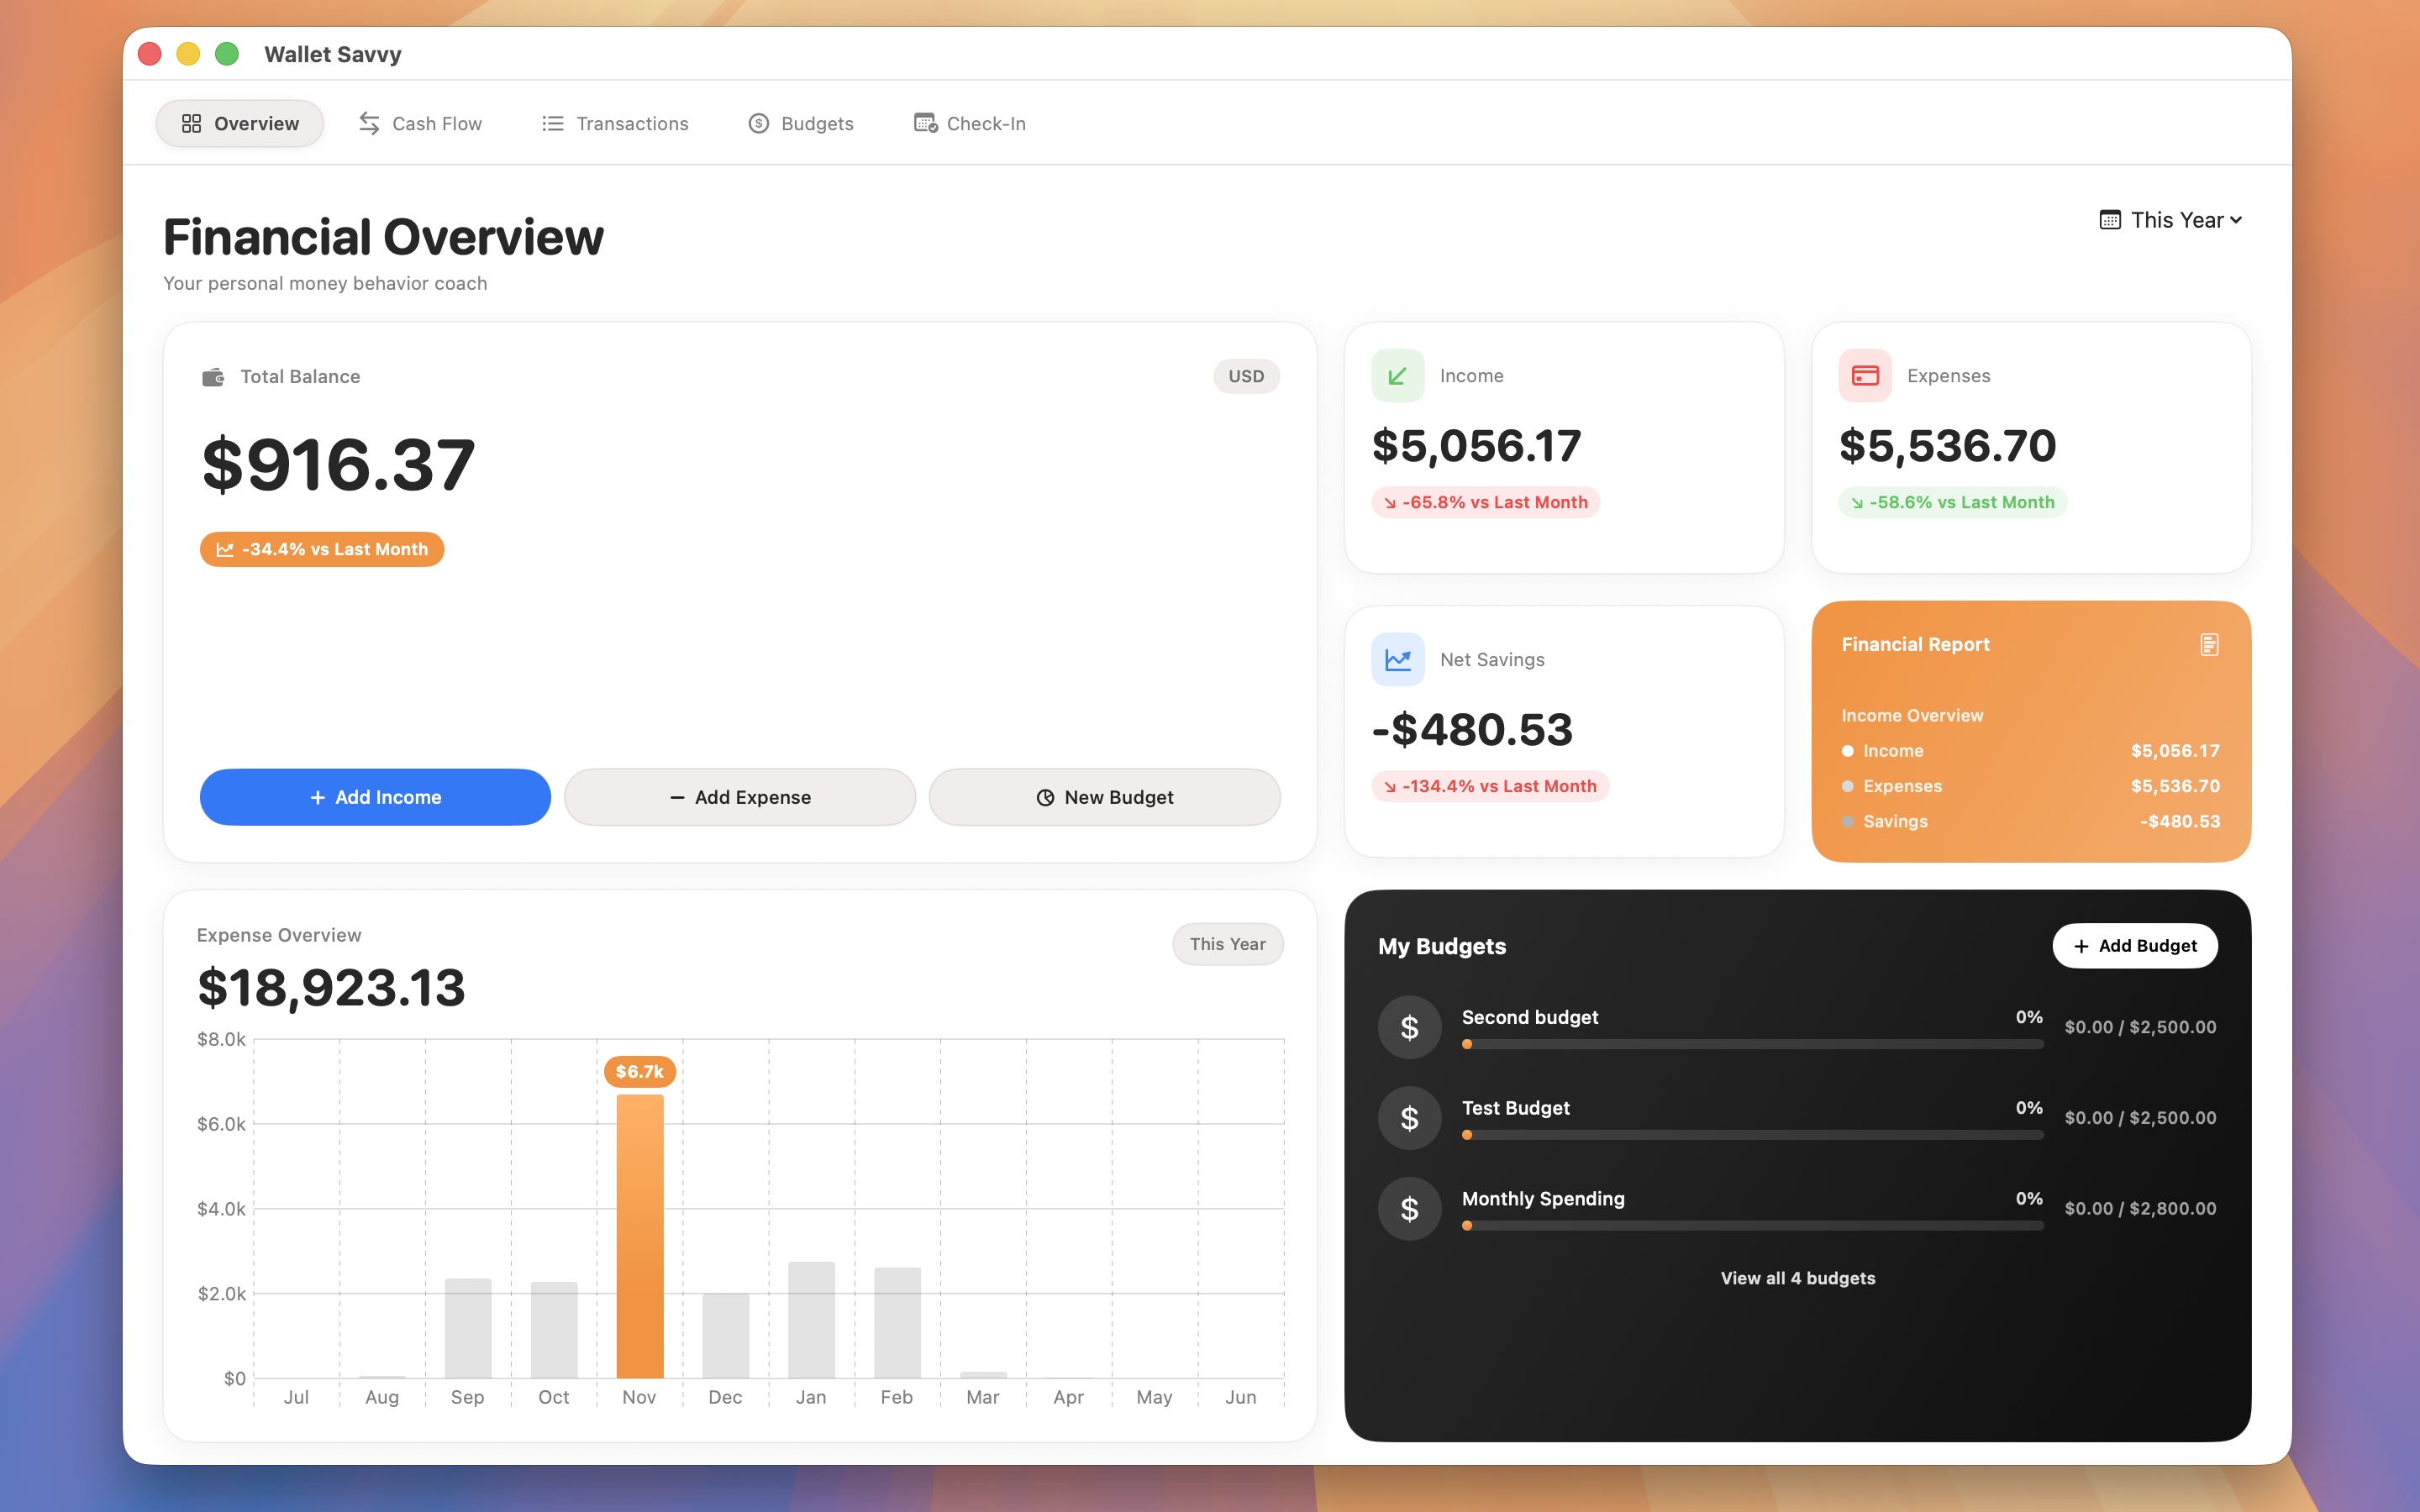The width and height of the screenshot is (2420, 1512).
Task: Click the $18,923.13 expense total
Action: (x=332, y=988)
